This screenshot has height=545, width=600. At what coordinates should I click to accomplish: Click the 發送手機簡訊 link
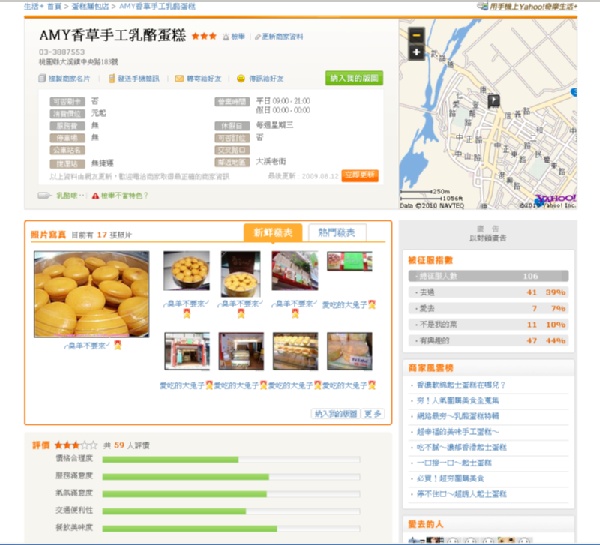pyautogui.click(x=139, y=78)
